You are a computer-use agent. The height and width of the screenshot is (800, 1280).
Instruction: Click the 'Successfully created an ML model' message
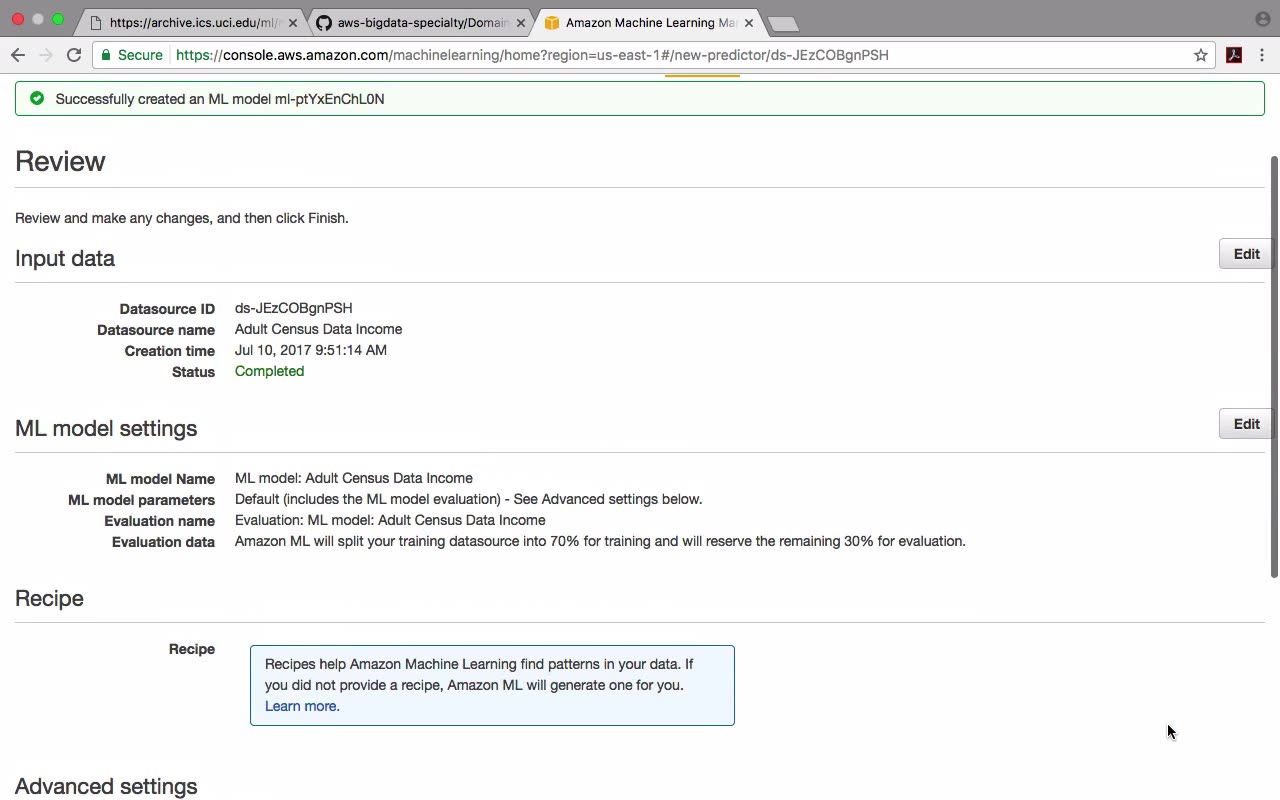(220, 99)
